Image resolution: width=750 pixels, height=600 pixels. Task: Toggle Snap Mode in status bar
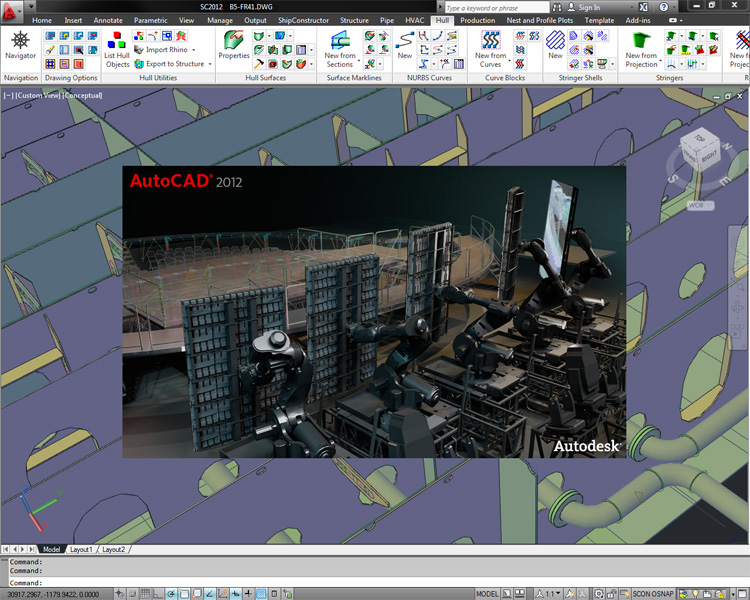click(x=132, y=594)
